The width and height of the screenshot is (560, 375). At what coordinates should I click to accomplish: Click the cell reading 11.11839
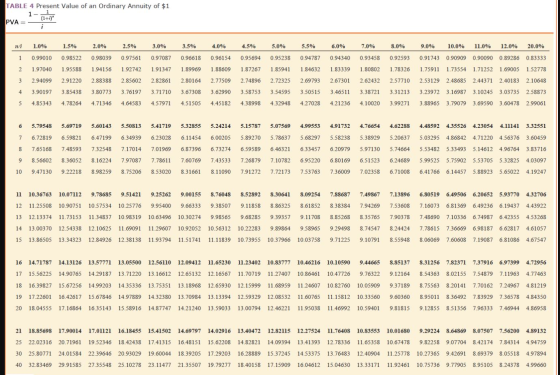point(219,240)
